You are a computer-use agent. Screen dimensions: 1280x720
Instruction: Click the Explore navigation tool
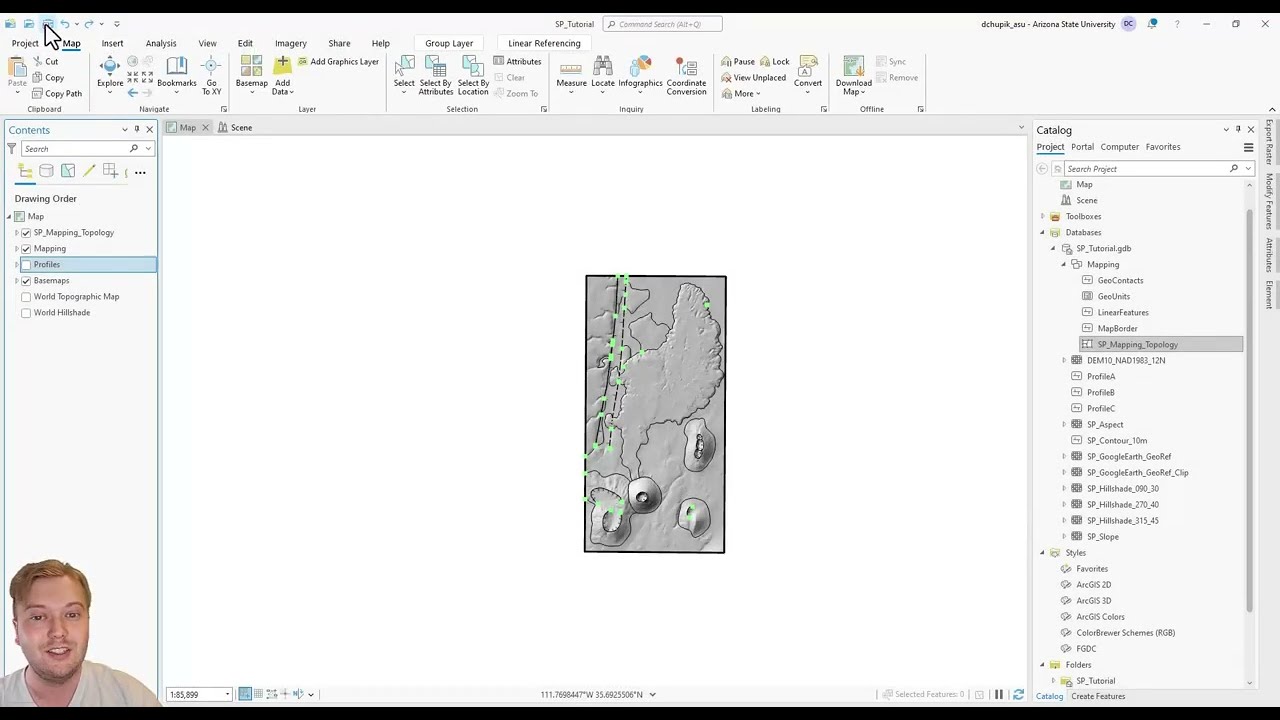(110, 72)
